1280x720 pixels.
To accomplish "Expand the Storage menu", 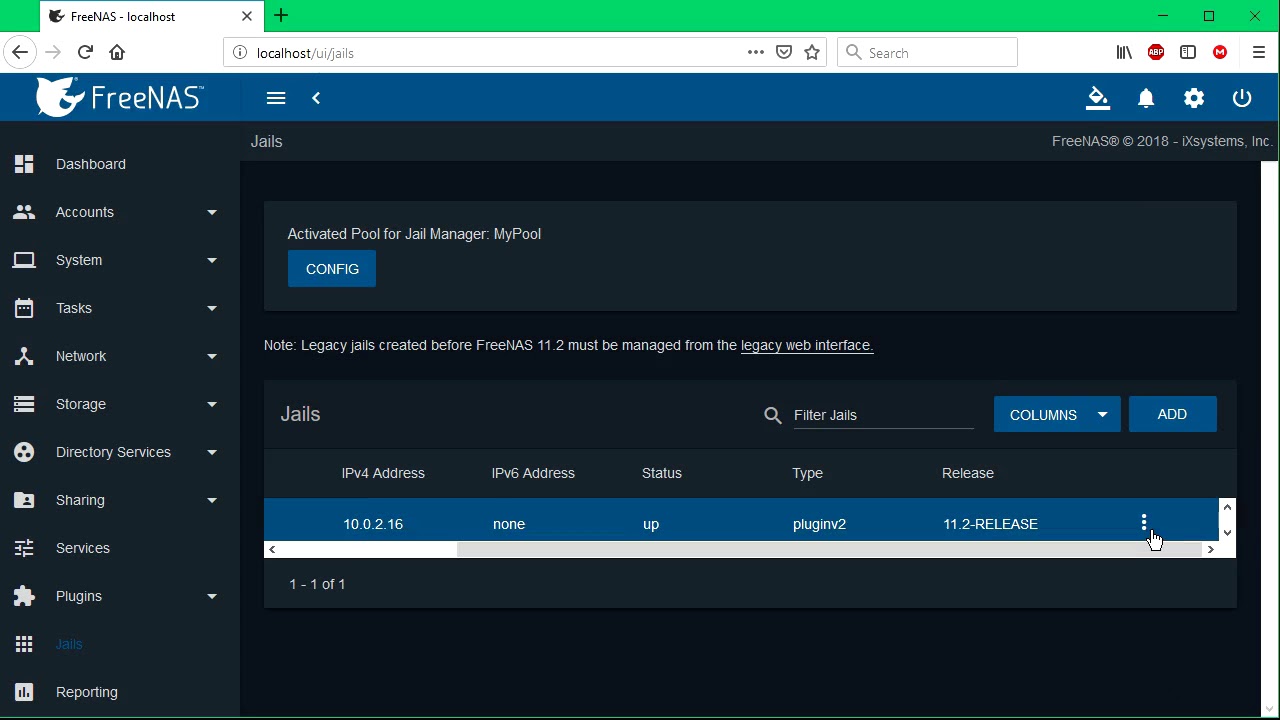I will tap(120, 404).
